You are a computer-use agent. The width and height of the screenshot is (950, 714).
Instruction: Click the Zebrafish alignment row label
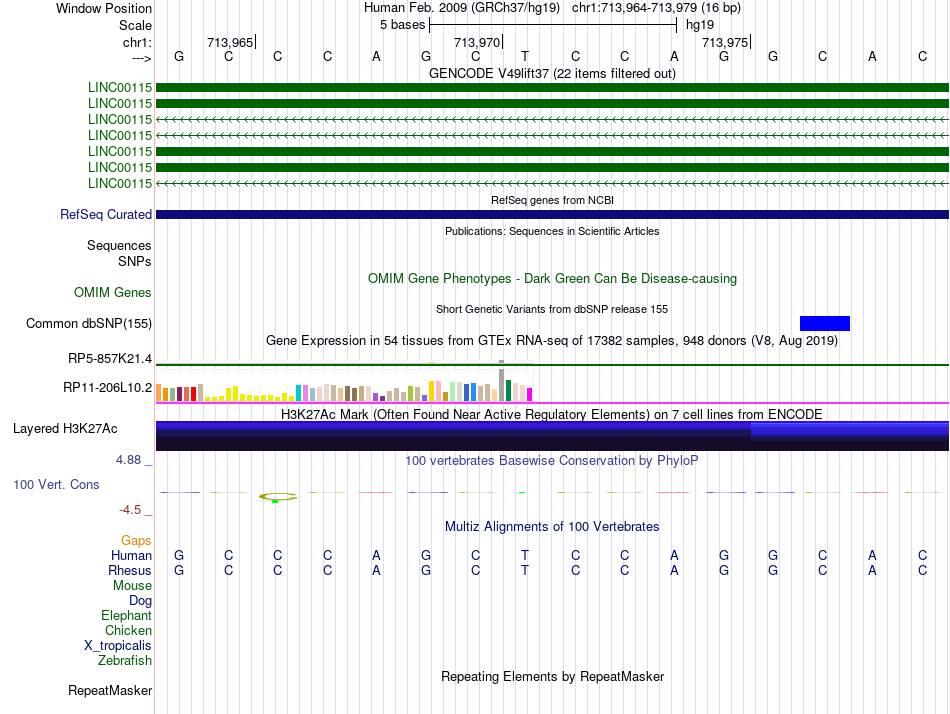click(125, 661)
